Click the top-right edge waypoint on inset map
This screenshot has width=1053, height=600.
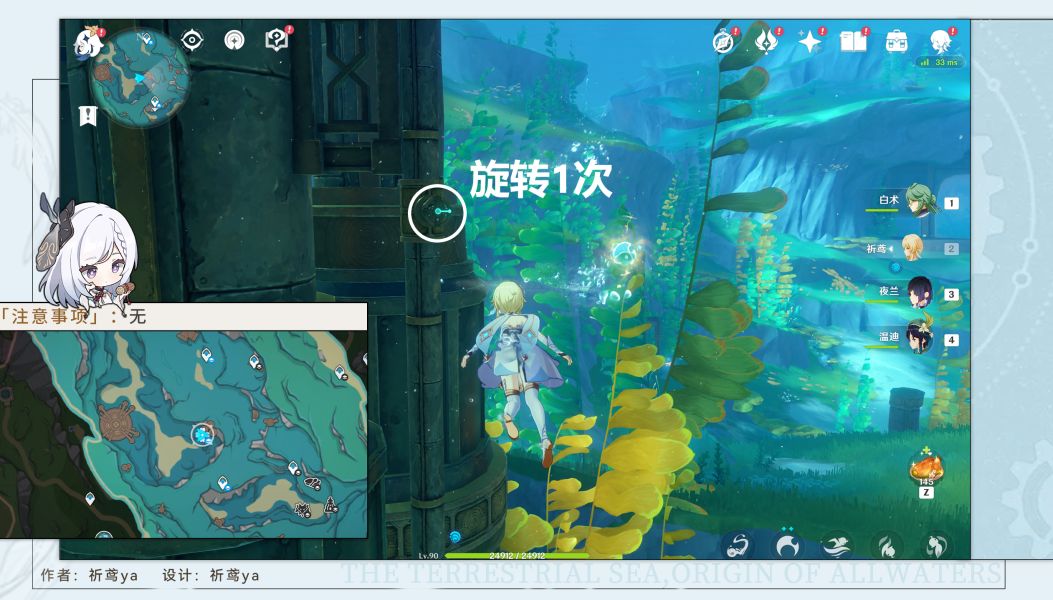point(340,373)
